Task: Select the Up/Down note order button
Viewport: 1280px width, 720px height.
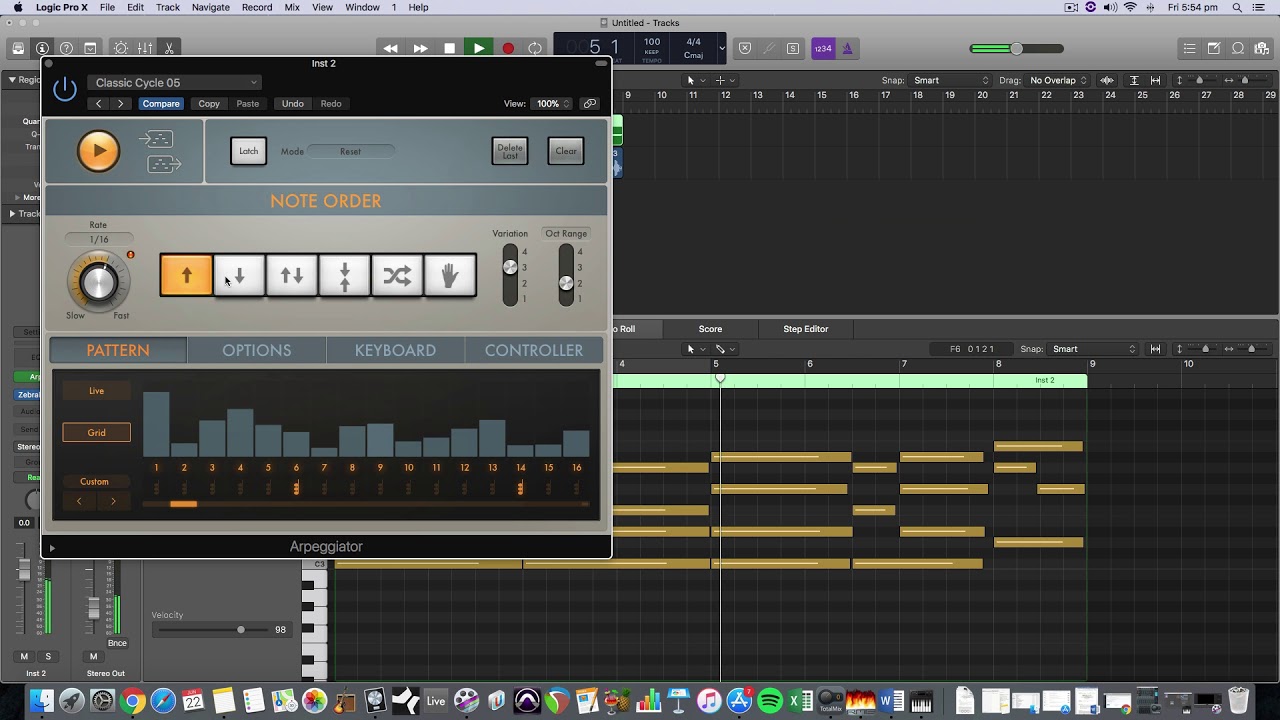Action: click(292, 276)
